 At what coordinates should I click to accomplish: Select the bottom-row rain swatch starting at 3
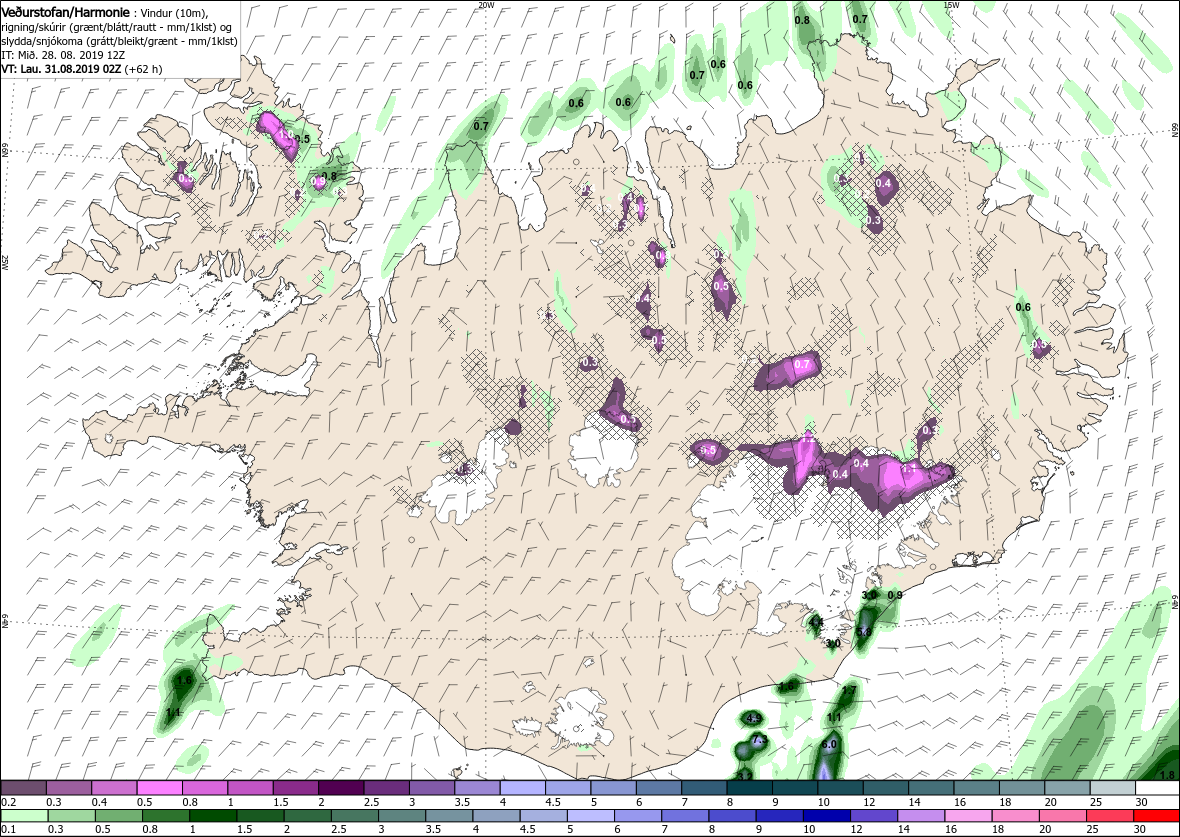pos(401,817)
